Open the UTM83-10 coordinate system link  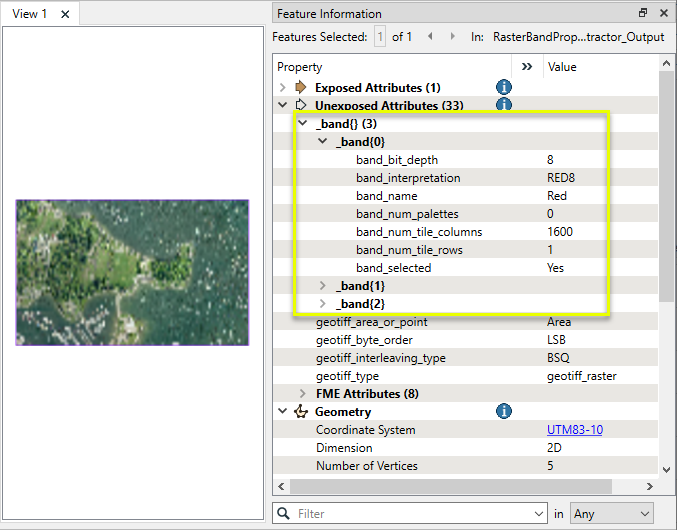click(574, 430)
